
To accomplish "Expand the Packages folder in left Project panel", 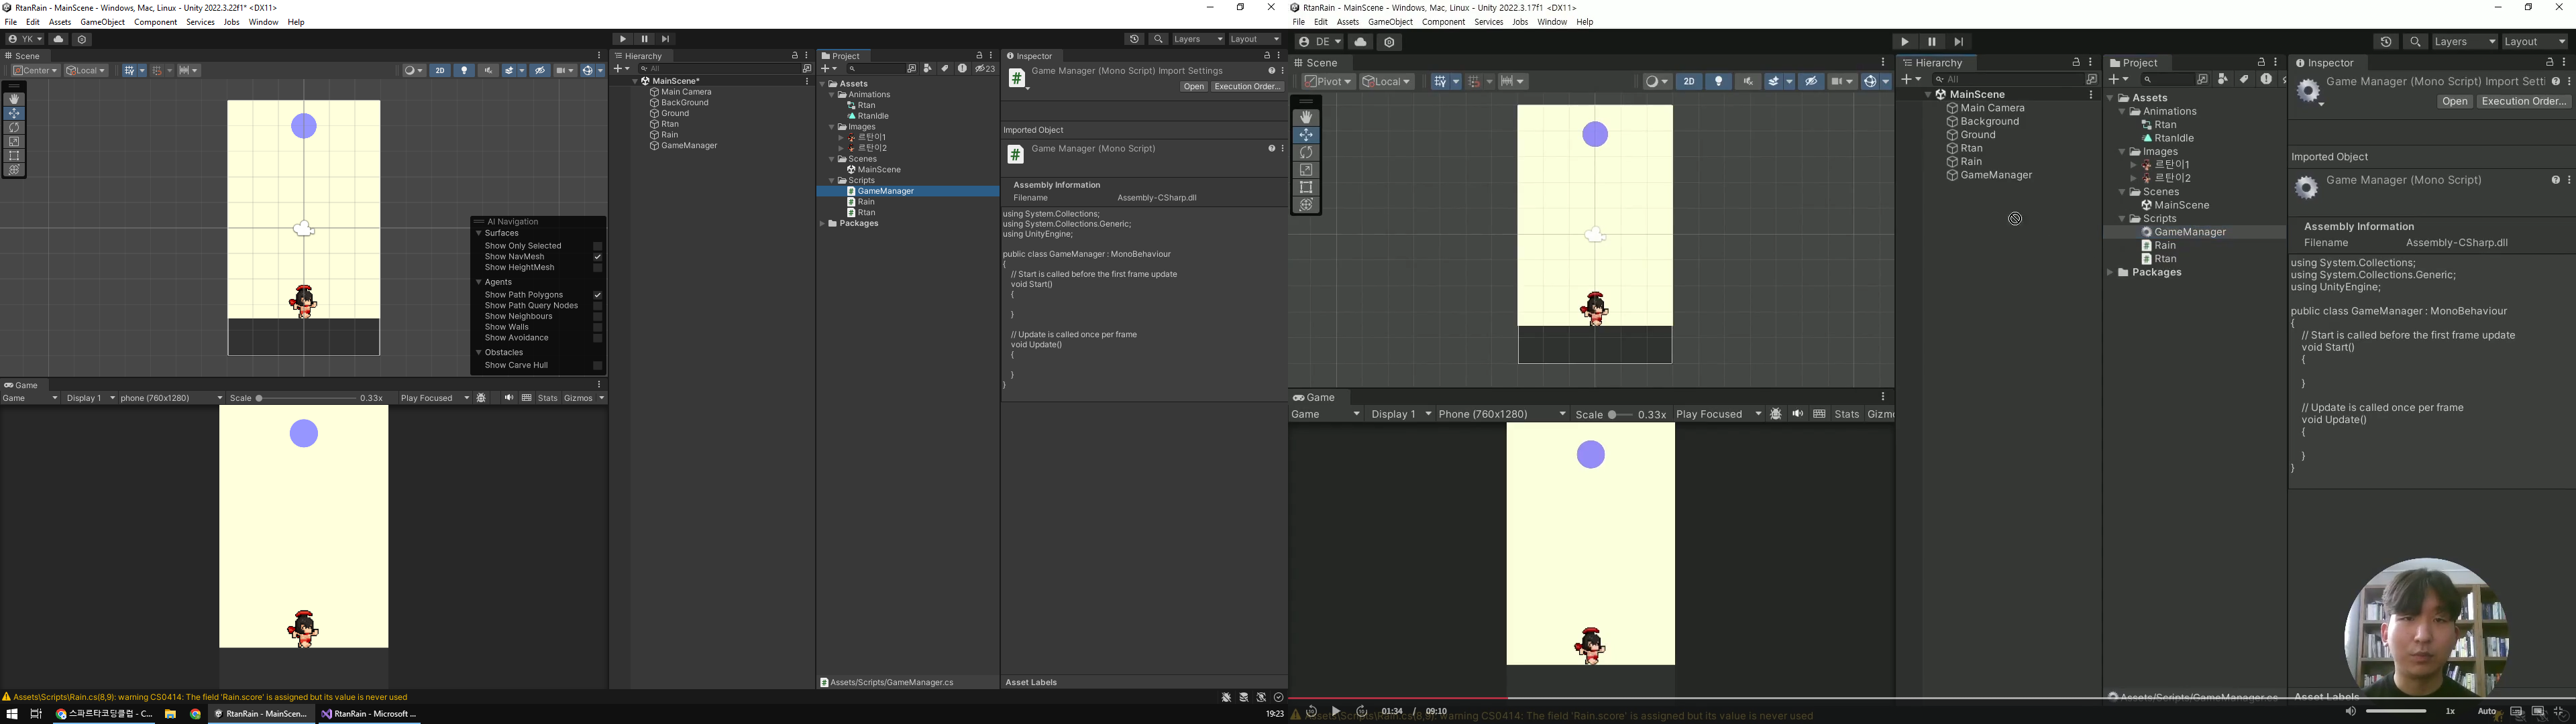I will [823, 223].
